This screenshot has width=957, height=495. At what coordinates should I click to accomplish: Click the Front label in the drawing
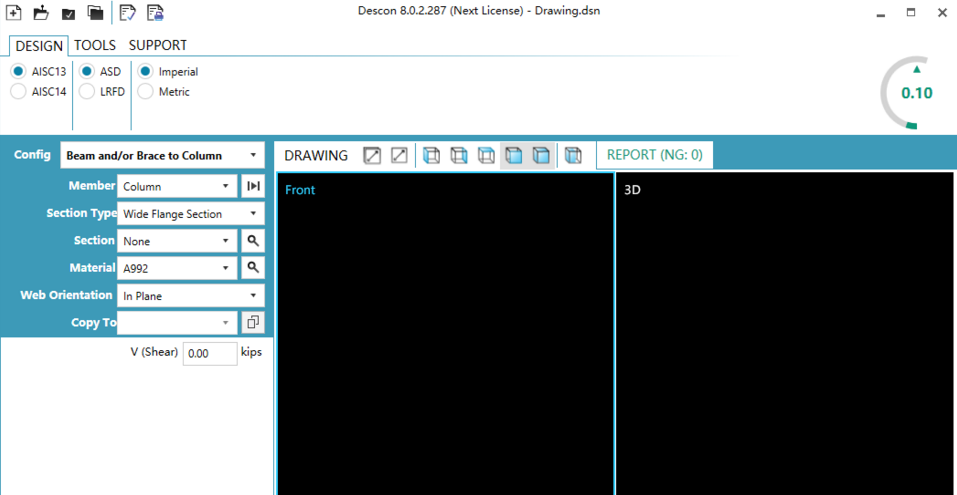click(x=300, y=190)
